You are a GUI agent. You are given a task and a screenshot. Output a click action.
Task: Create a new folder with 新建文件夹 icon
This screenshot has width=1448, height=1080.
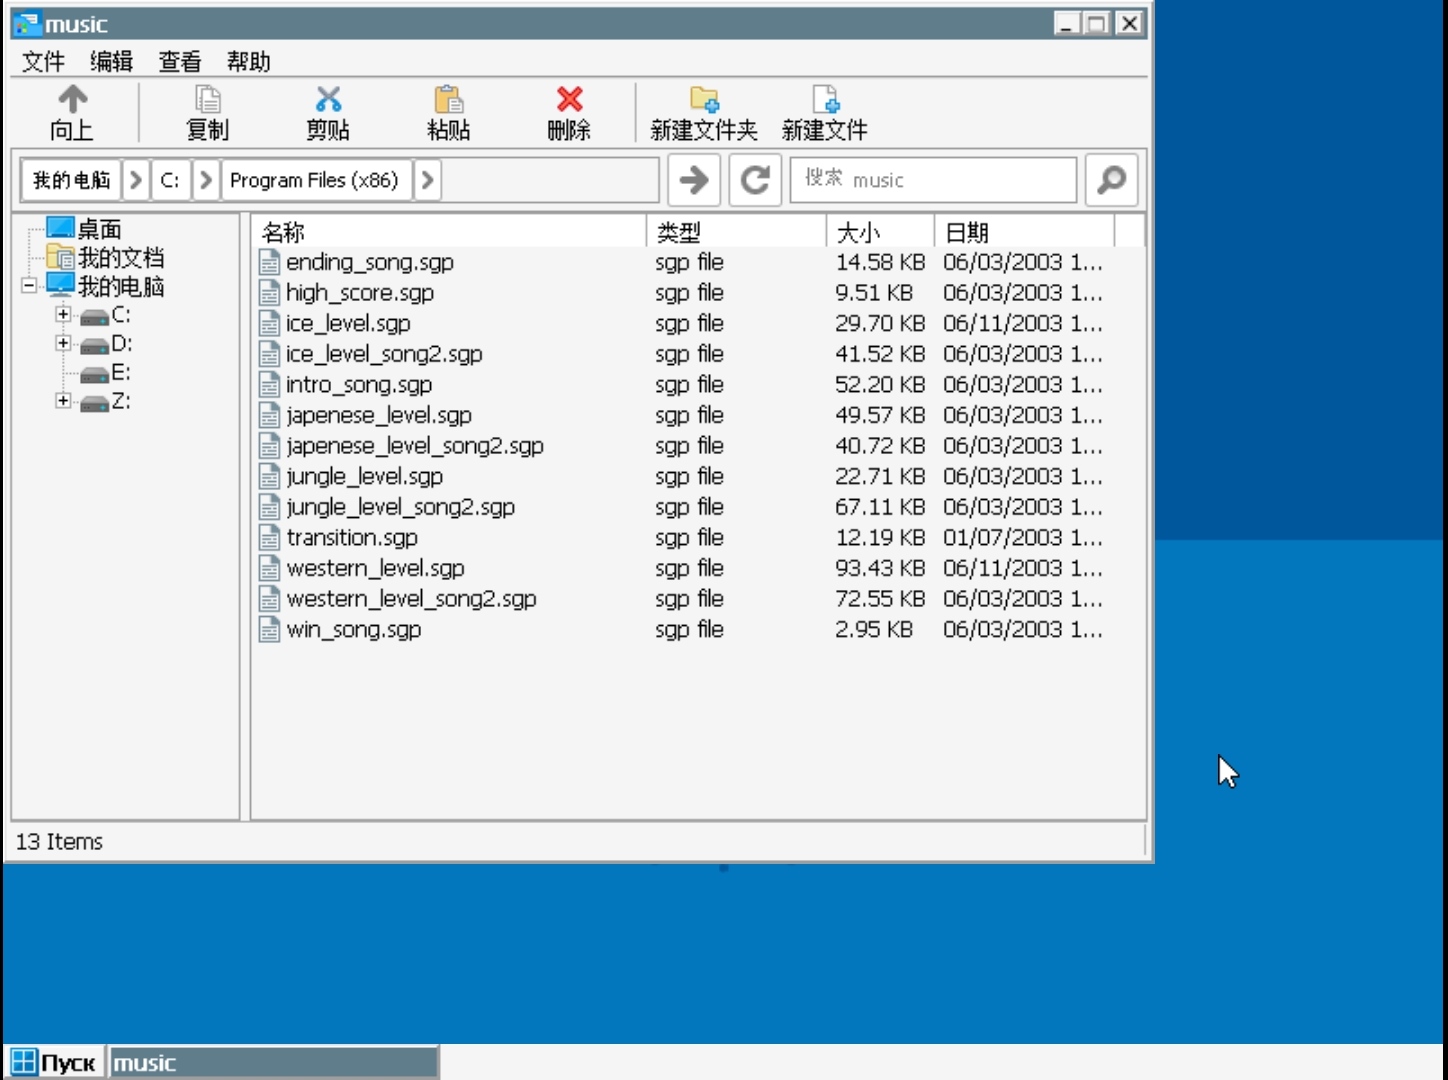pos(704,99)
